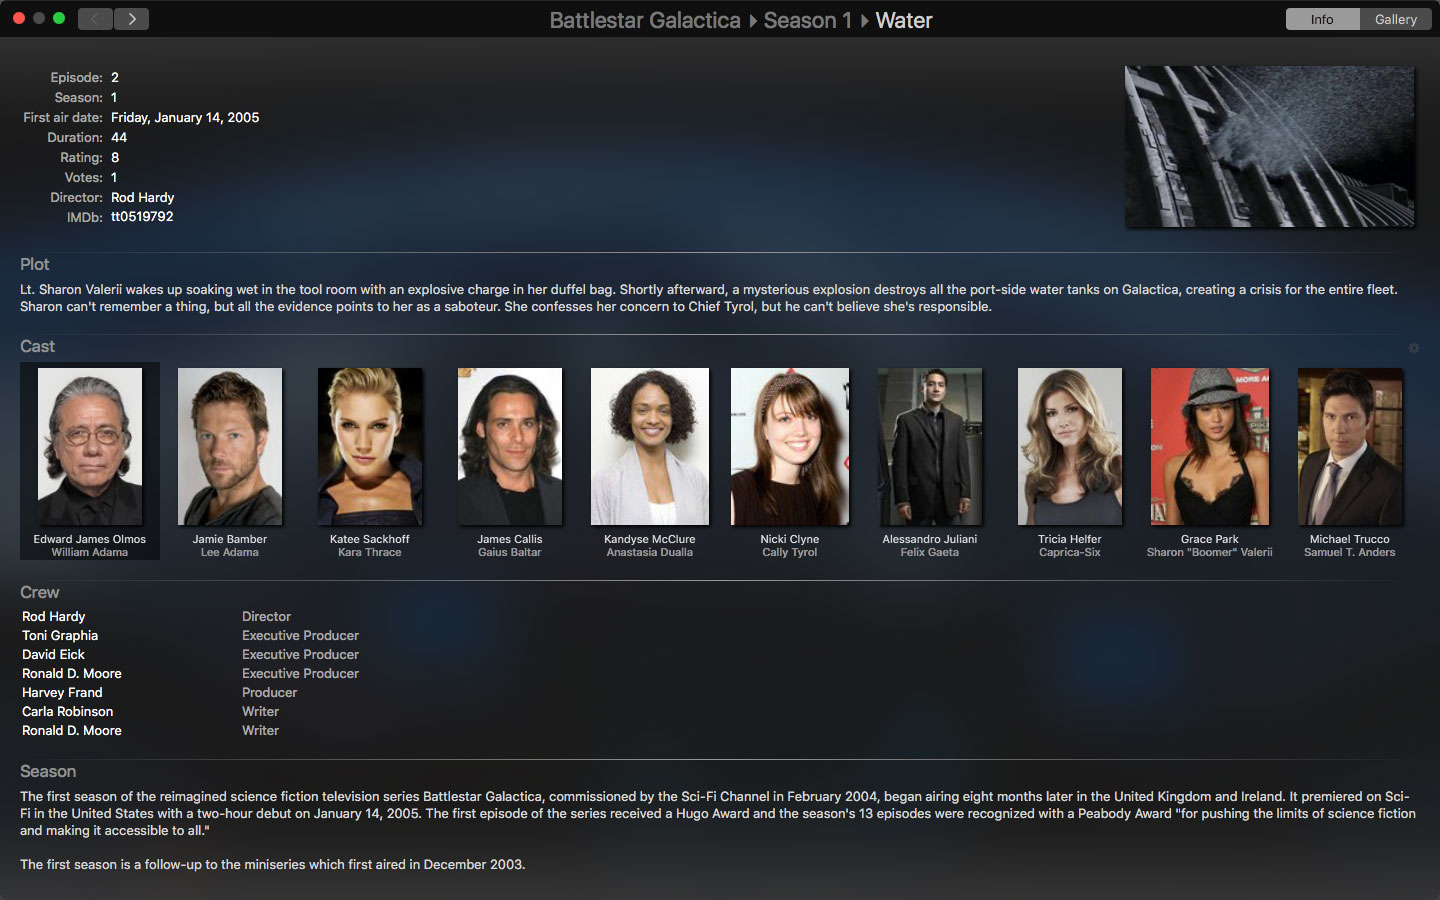This screenshot has height=900, width=1440.
Task: Click director name Rod Hardy in details
Action: [x=142, y=197]
